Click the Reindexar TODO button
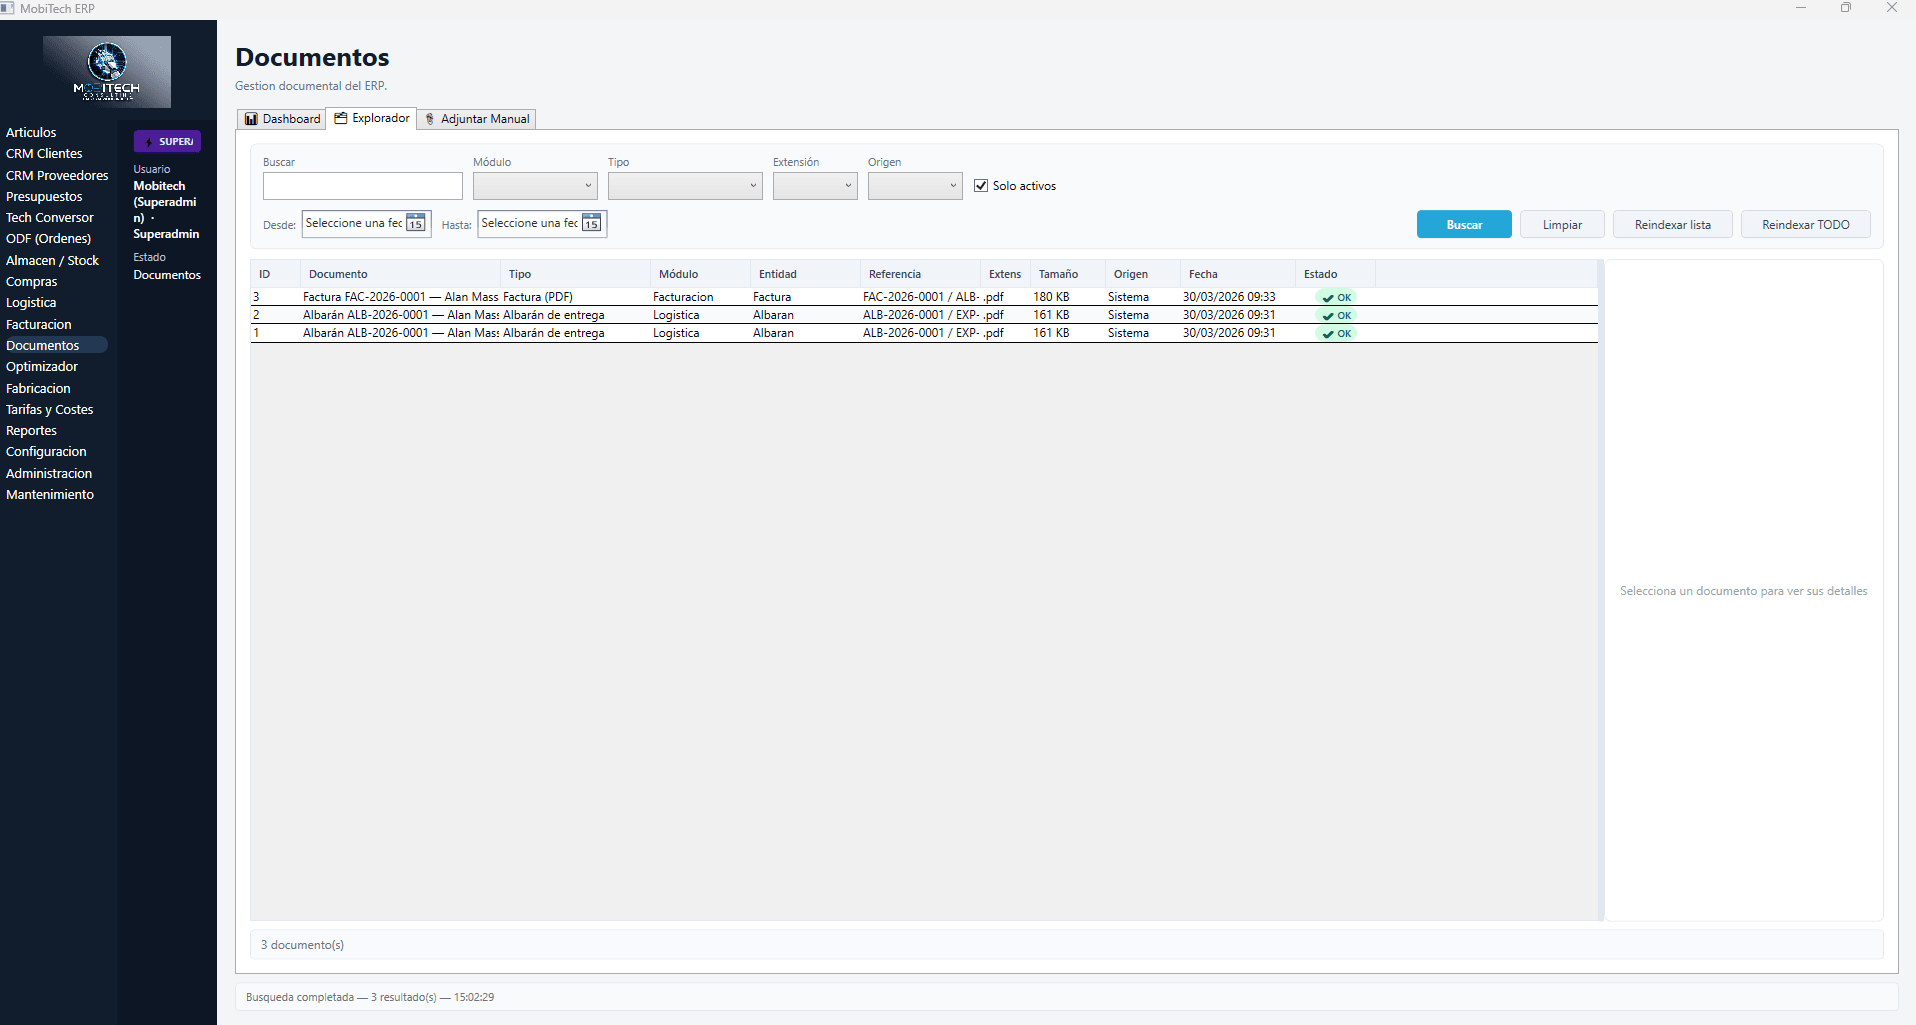Screen dimensions: 1916x1025 point(1805,225)
